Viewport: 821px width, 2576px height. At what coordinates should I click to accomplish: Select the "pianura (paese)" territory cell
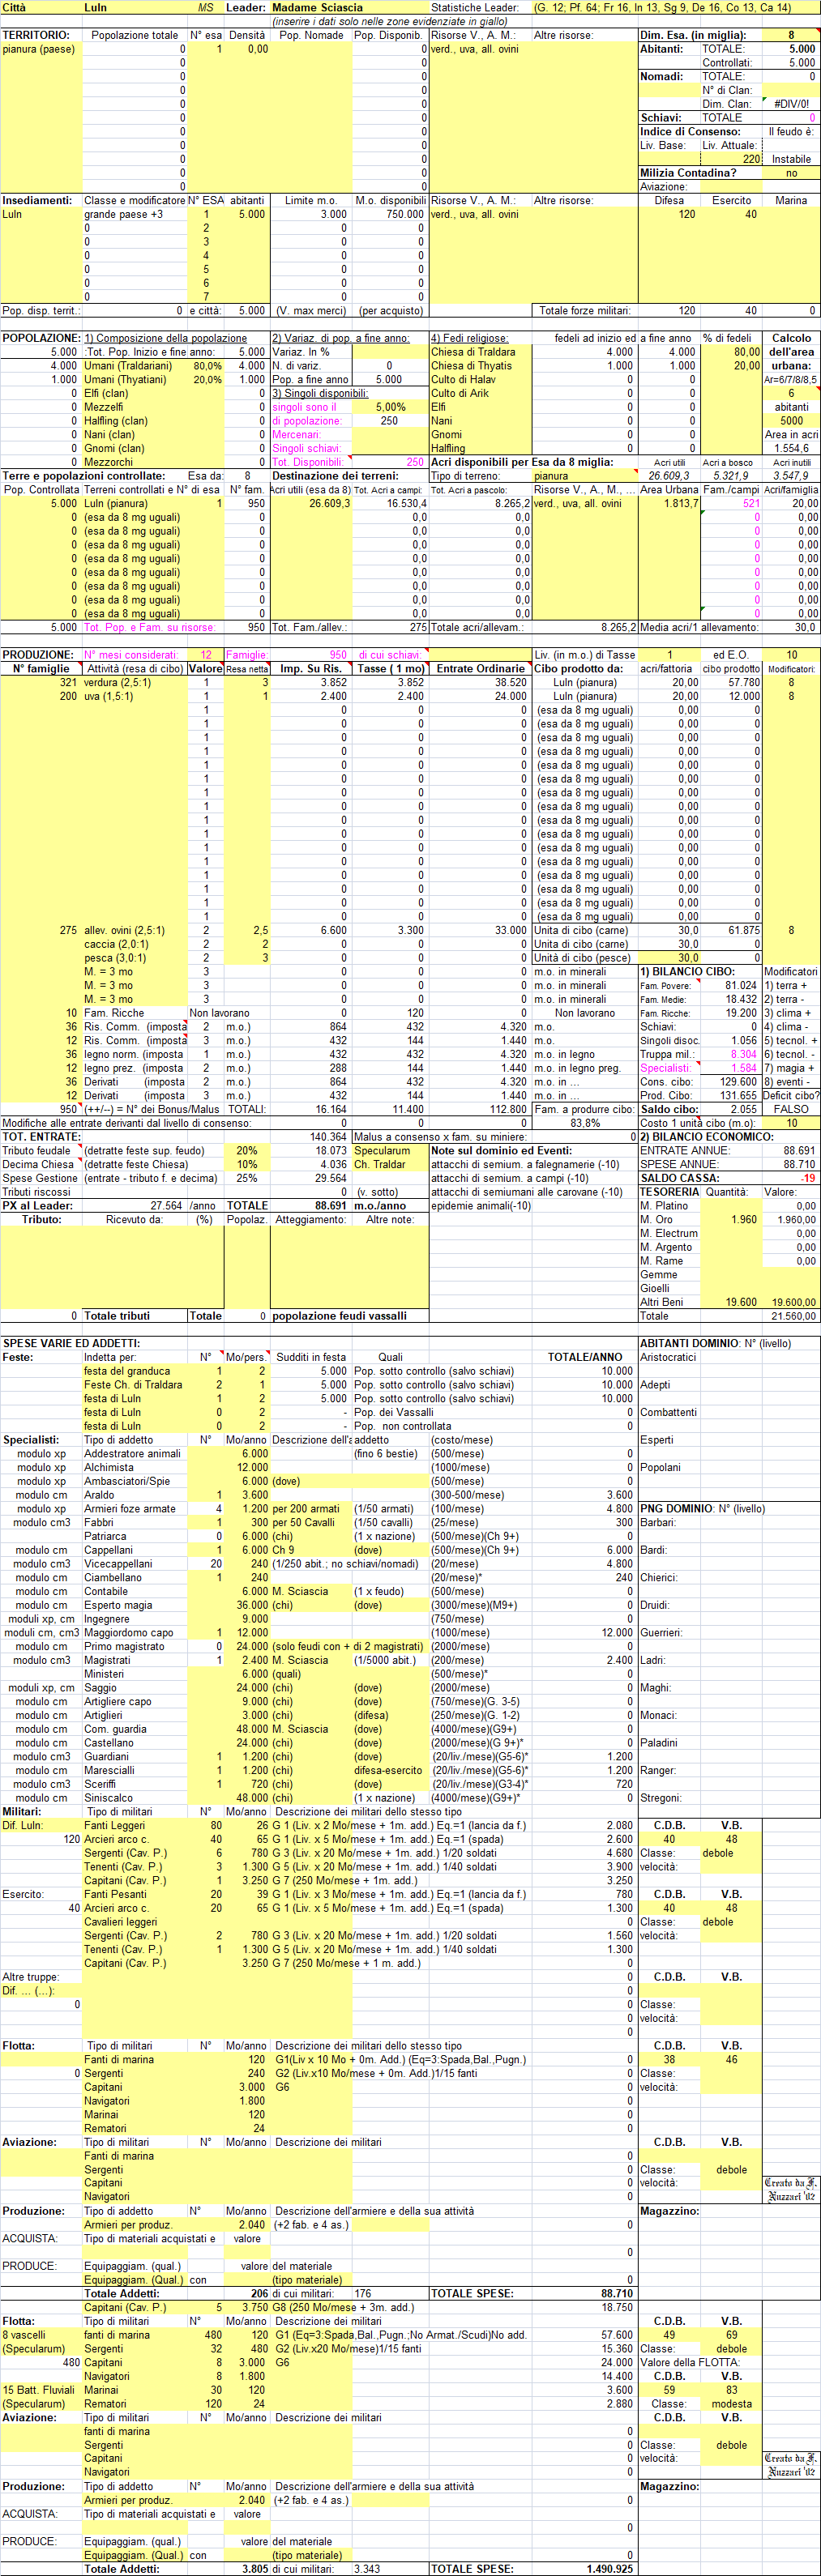[39, 49]
